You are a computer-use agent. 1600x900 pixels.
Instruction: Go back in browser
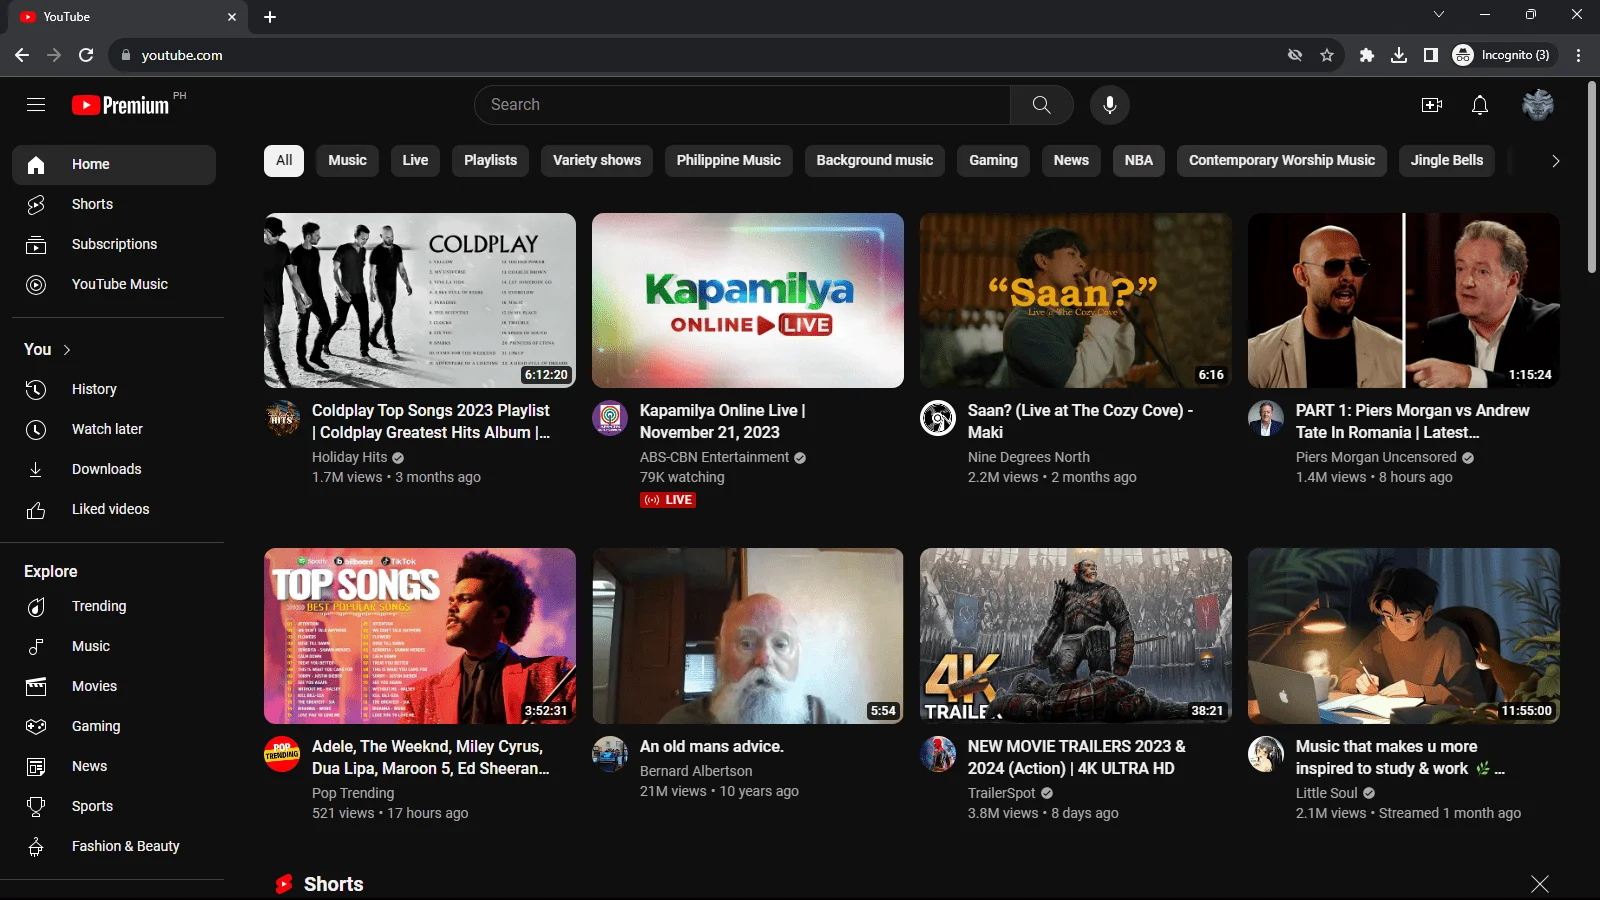click(x=22, y=55)
